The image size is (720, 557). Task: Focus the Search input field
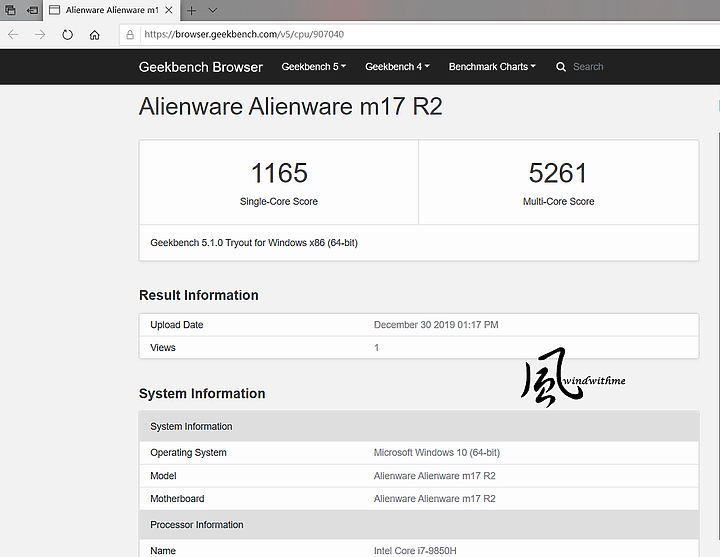[x=588, y=67]
